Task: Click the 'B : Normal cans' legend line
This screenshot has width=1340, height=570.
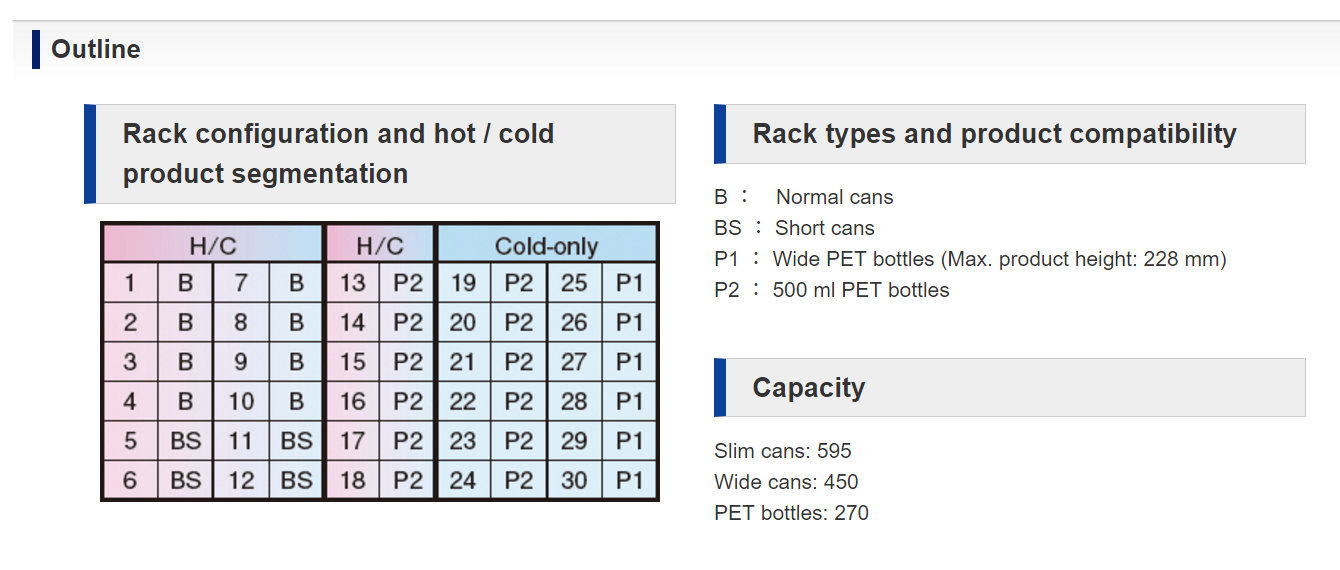Action: 804,197
